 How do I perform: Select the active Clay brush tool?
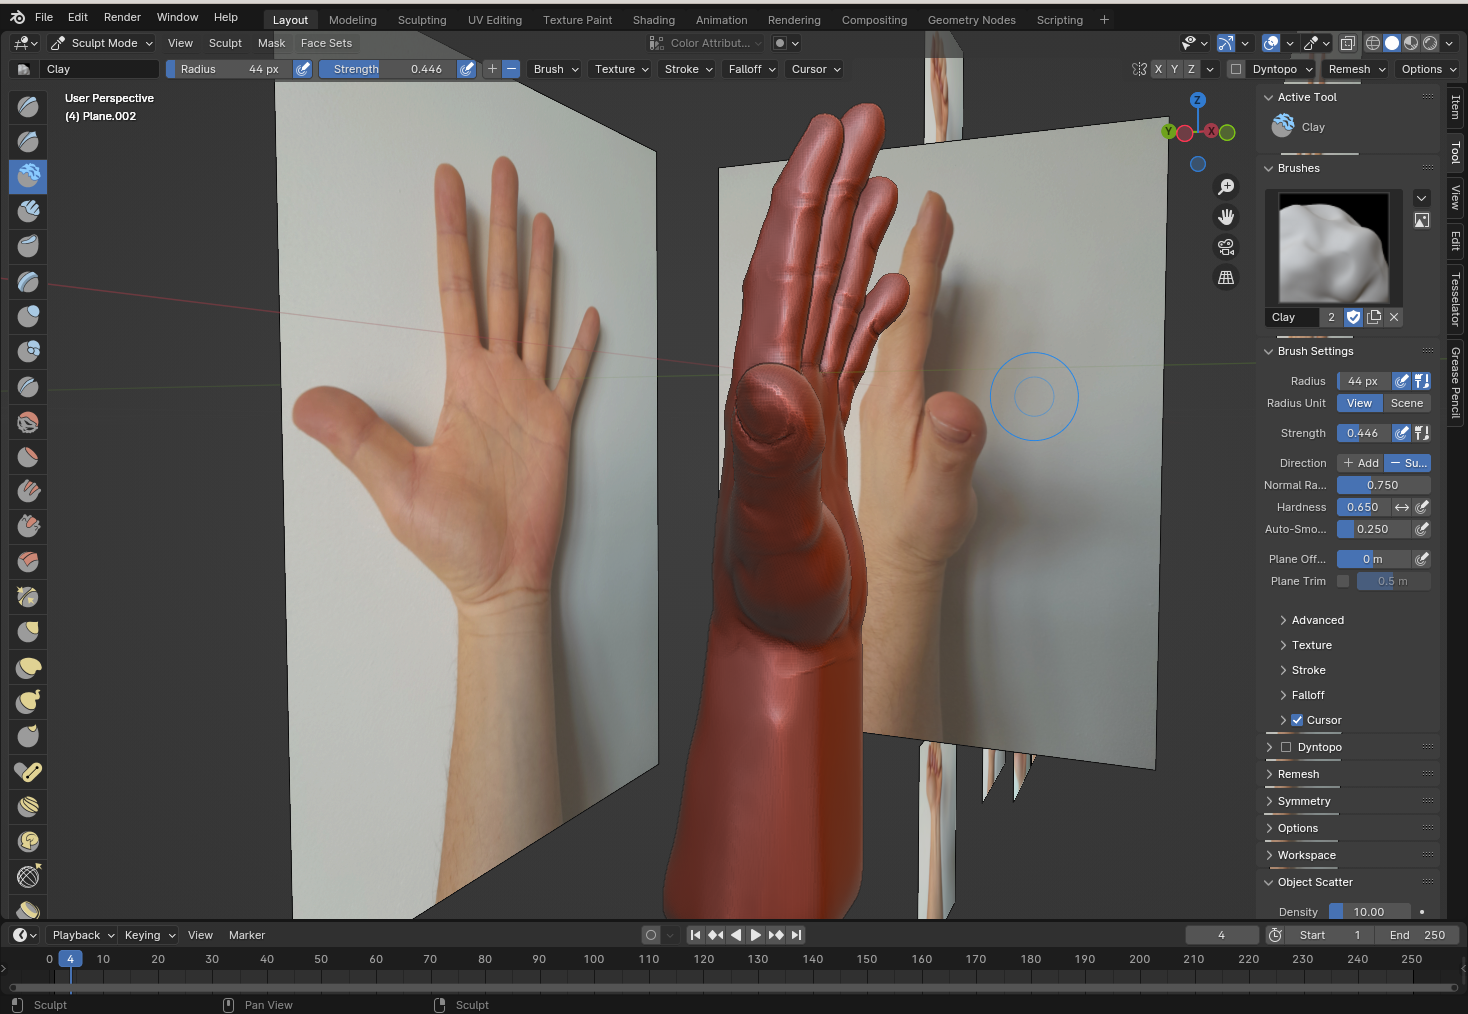click(x=28, y=176)
